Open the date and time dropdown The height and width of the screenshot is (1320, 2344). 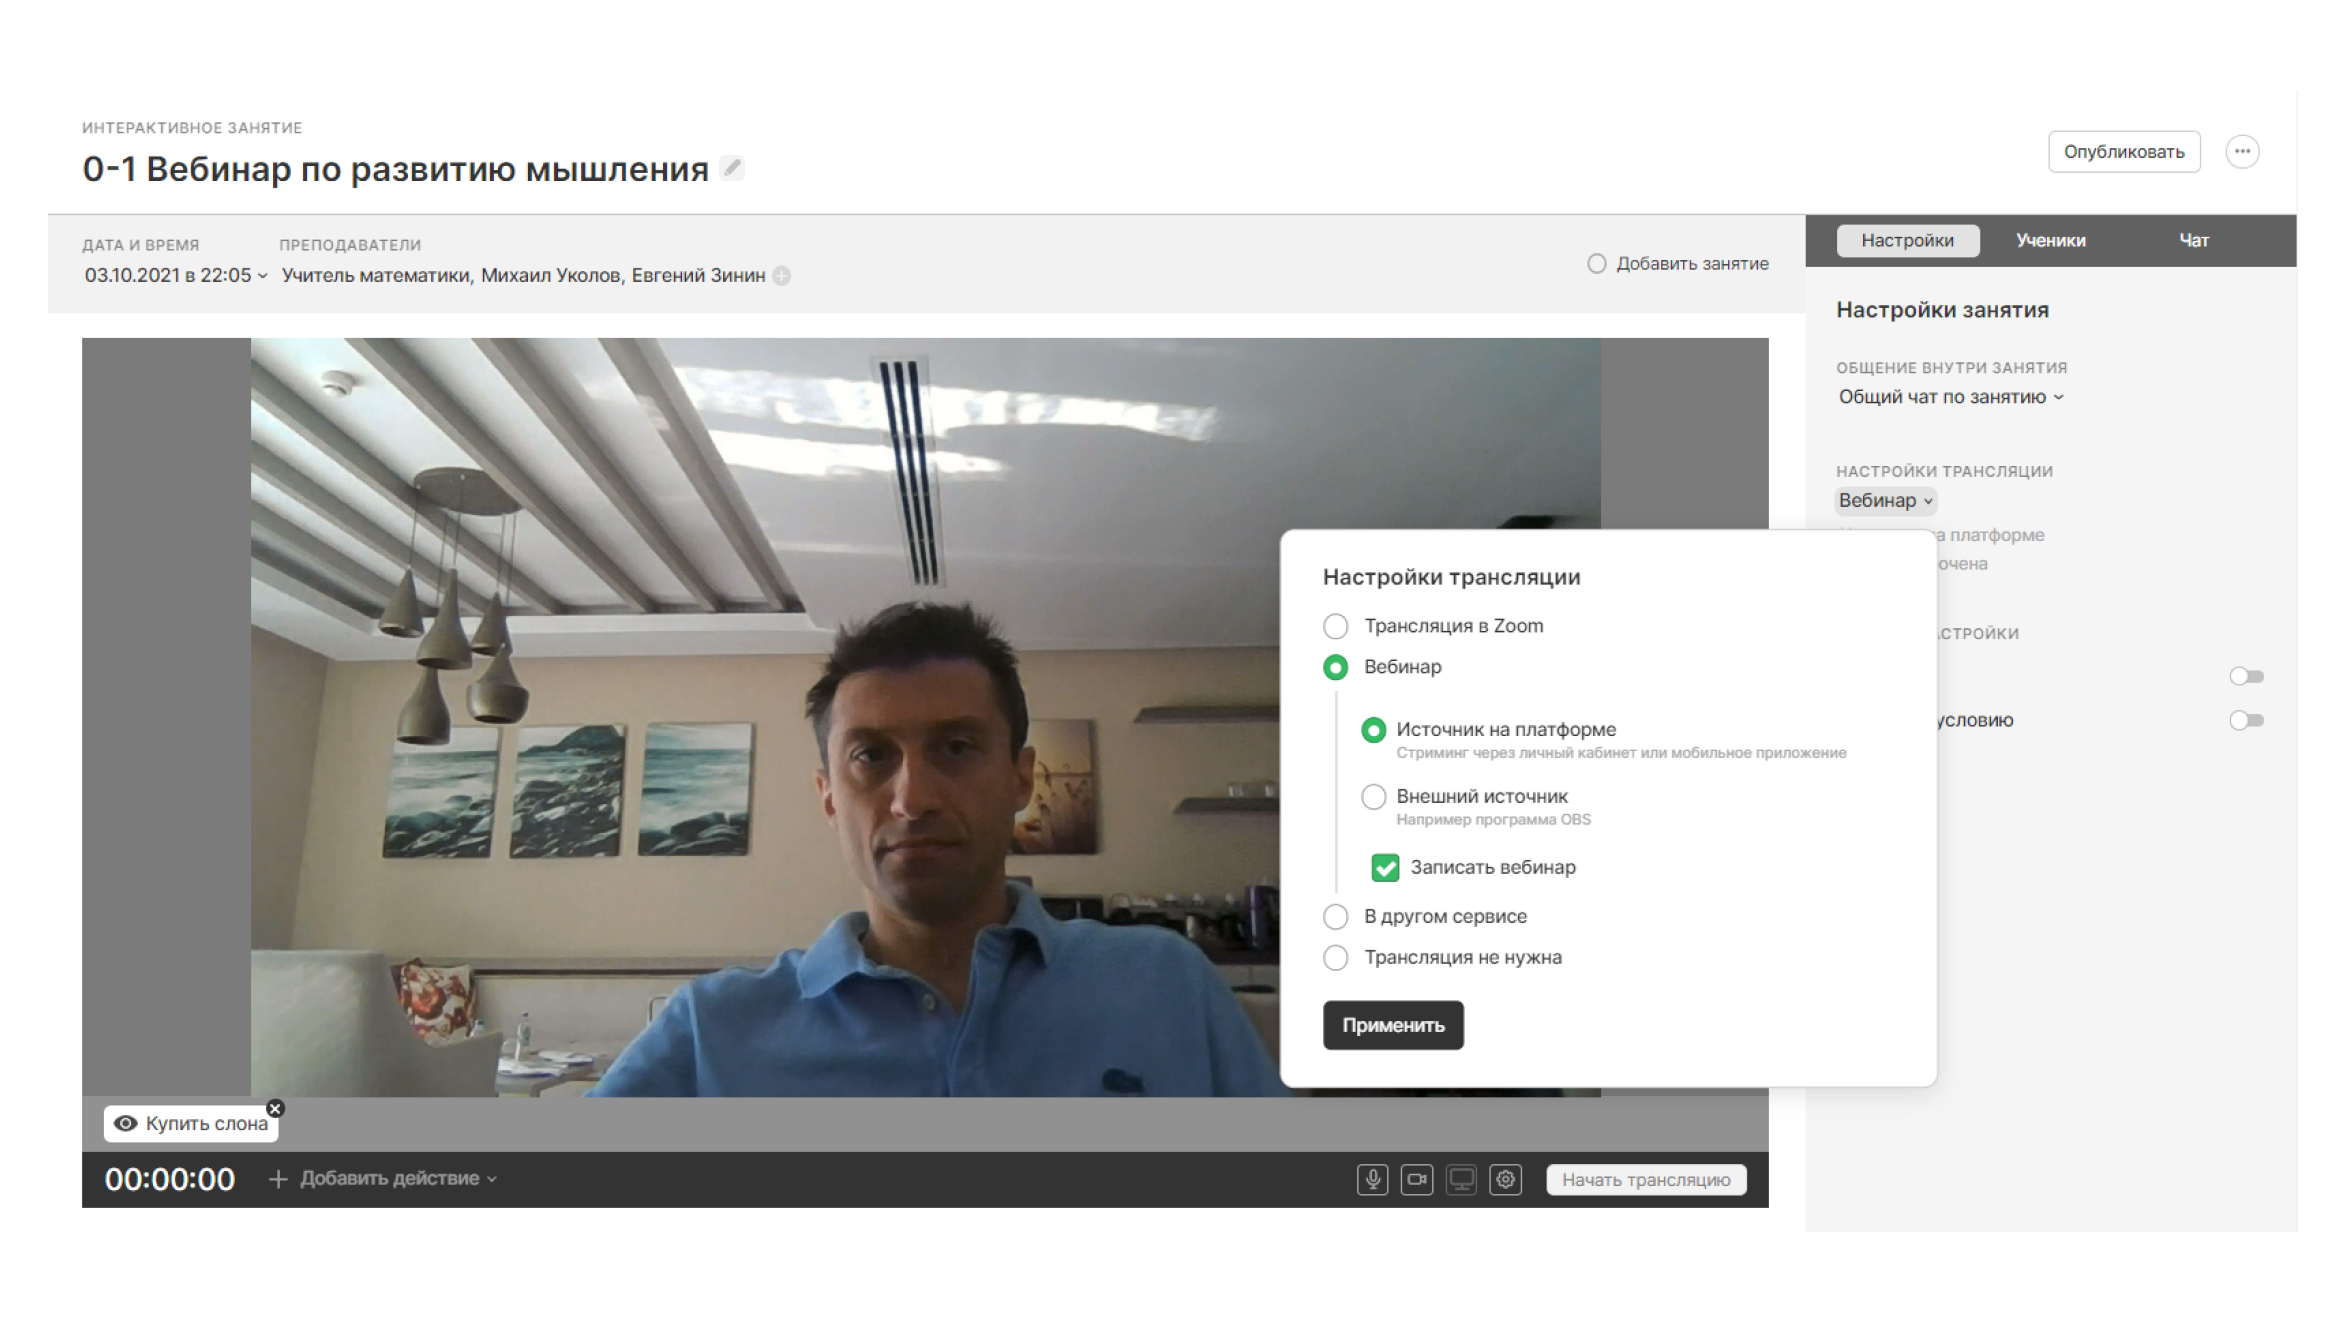point(176,275)
